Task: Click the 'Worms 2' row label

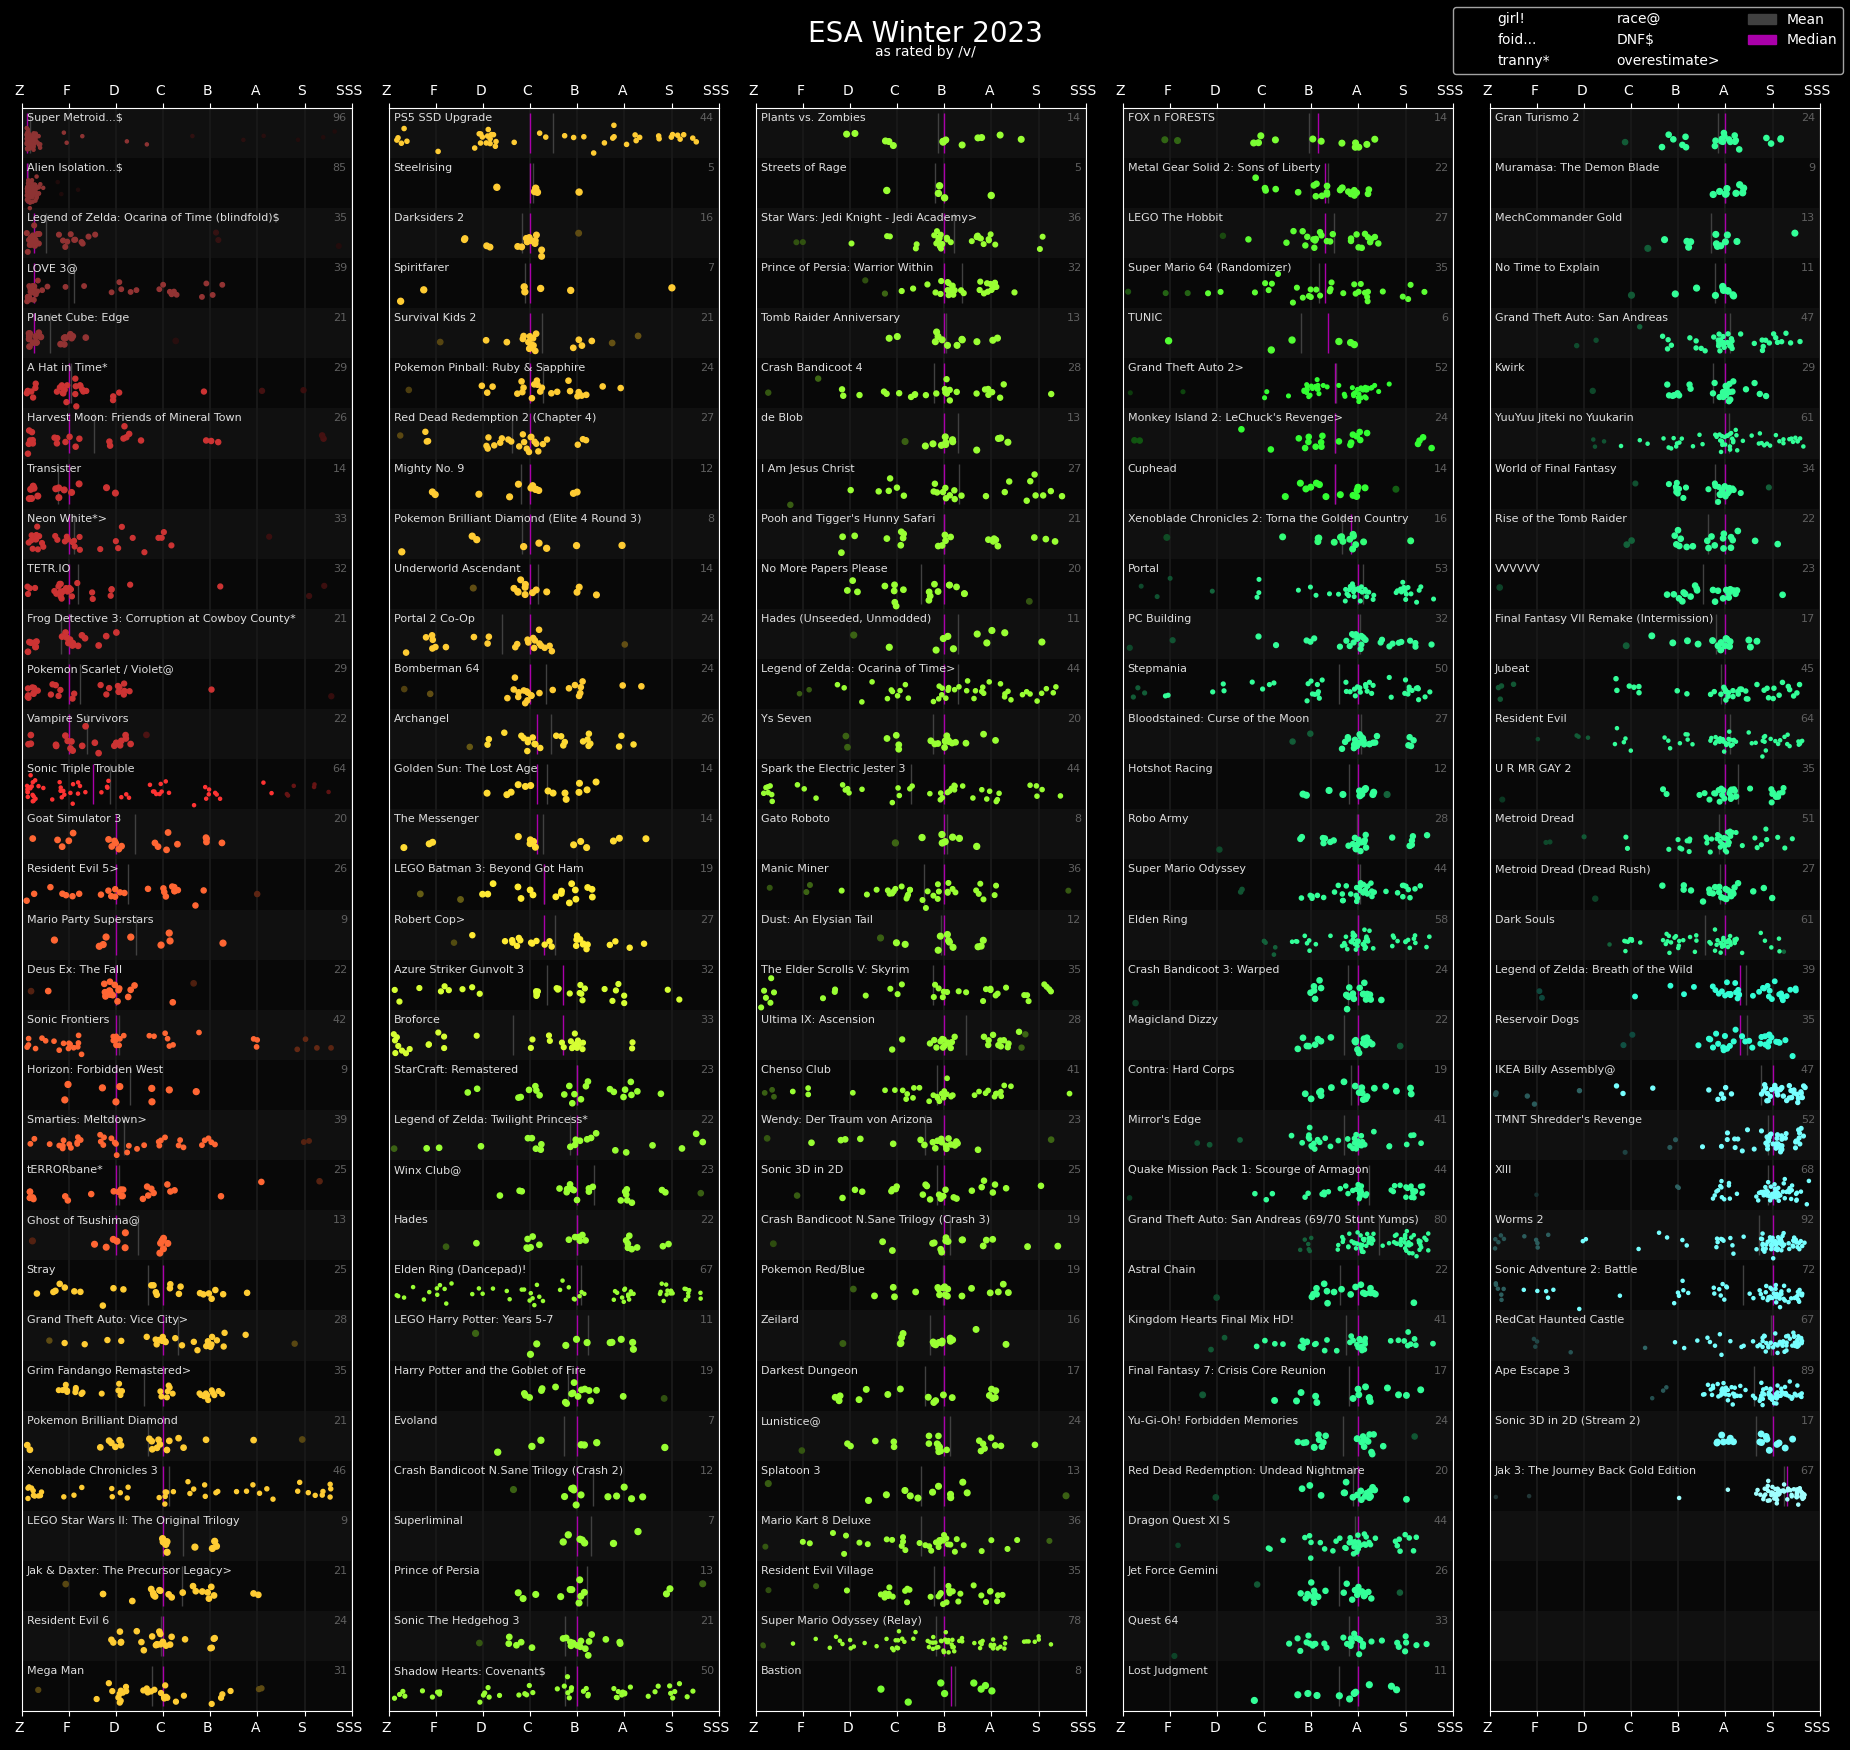Action: point(1519,1220)
